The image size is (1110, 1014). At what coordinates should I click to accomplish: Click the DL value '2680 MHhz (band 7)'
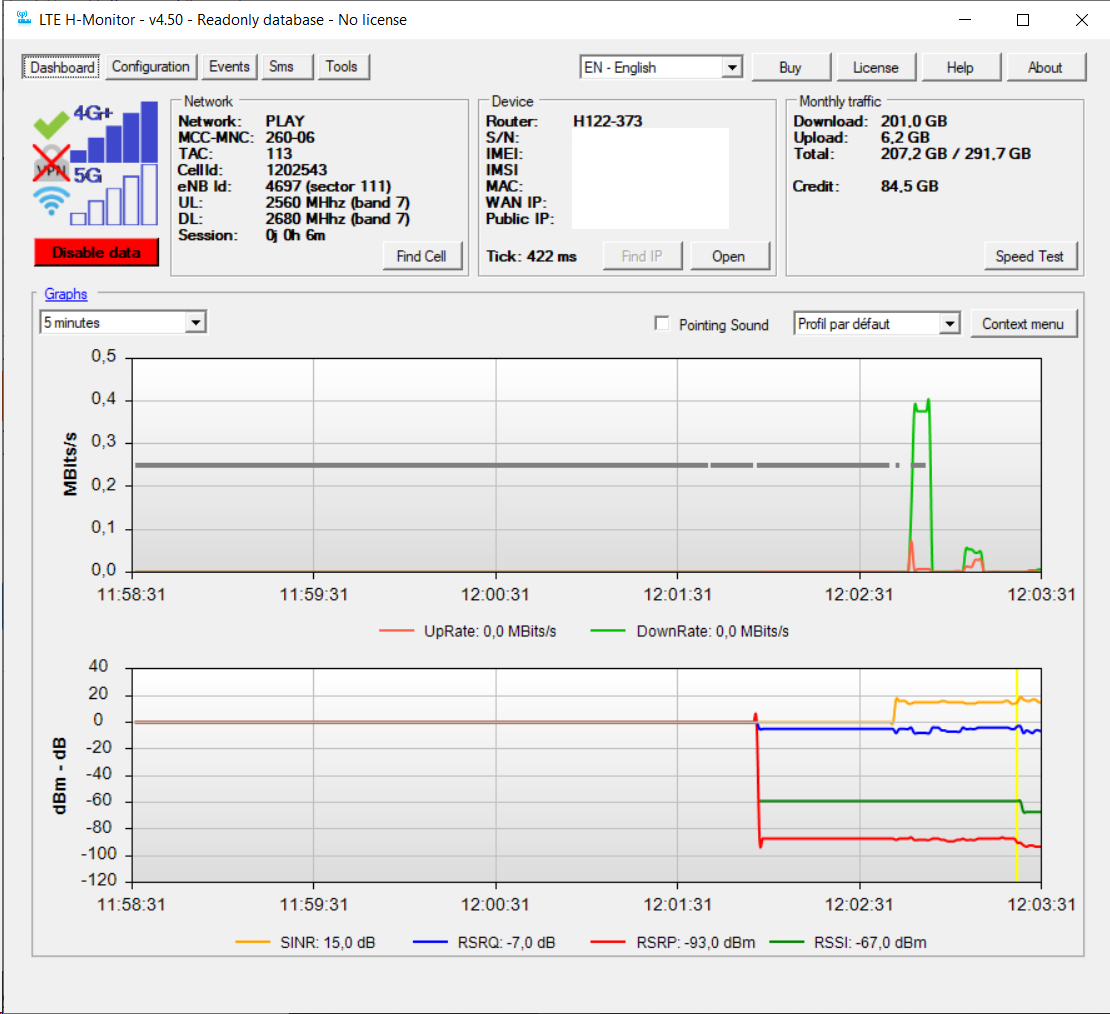coord(338,219)
